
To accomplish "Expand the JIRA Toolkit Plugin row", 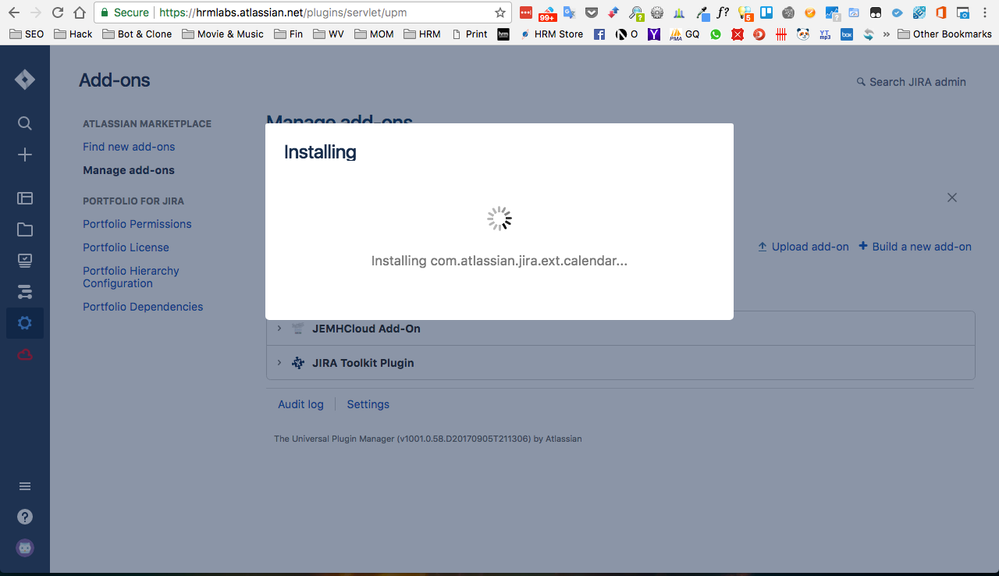I will pos(279,363).
